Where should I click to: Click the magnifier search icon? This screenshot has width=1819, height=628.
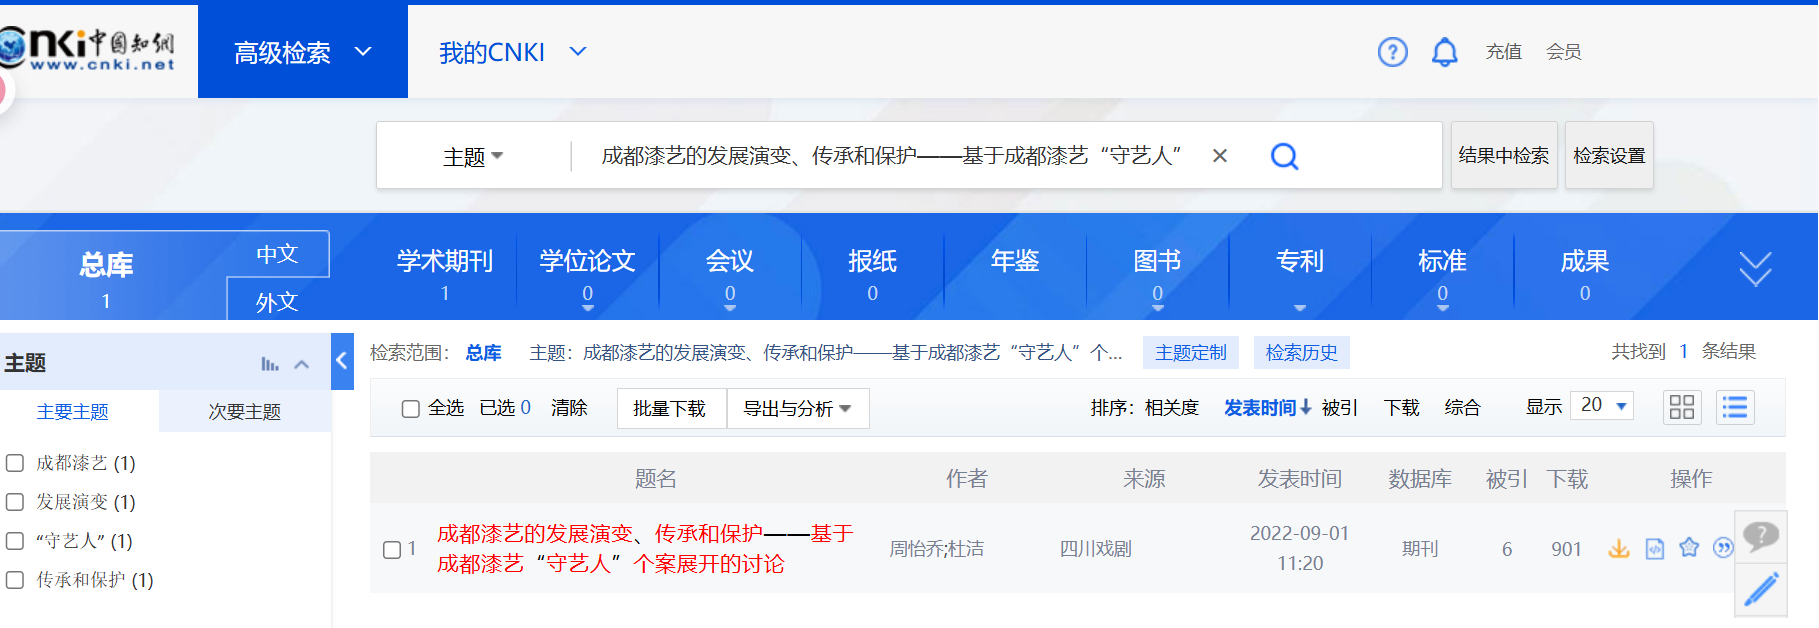[x=1284, y=156]
